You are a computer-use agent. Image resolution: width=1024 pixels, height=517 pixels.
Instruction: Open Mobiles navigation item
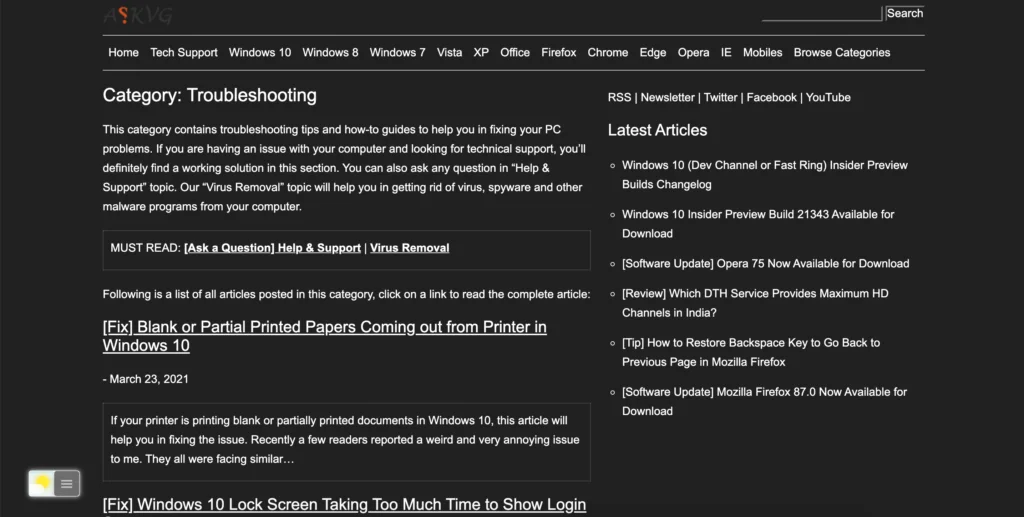762,52
